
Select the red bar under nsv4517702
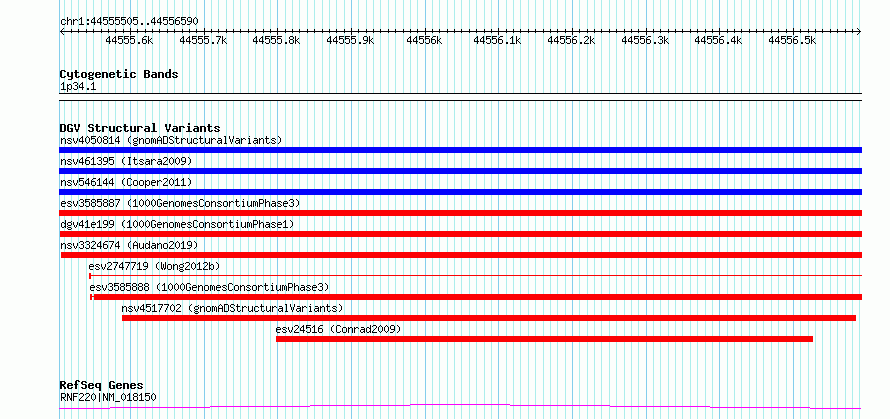point(489,318)
